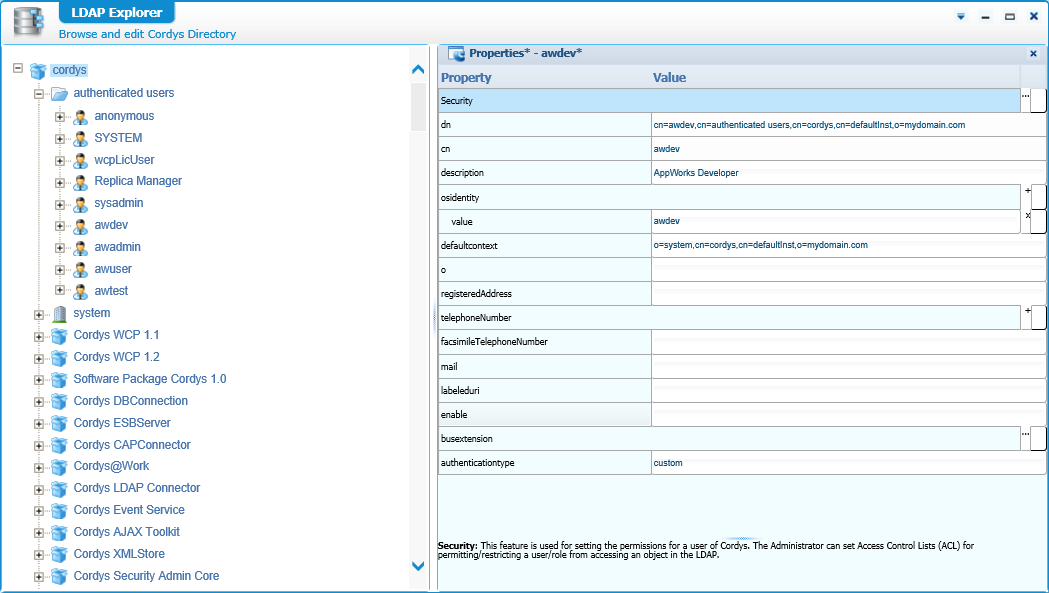Click the Cordys DBConnection package icon
Image resolution: width=1049 pixels, height=593 pixels.
pos(60,402)
